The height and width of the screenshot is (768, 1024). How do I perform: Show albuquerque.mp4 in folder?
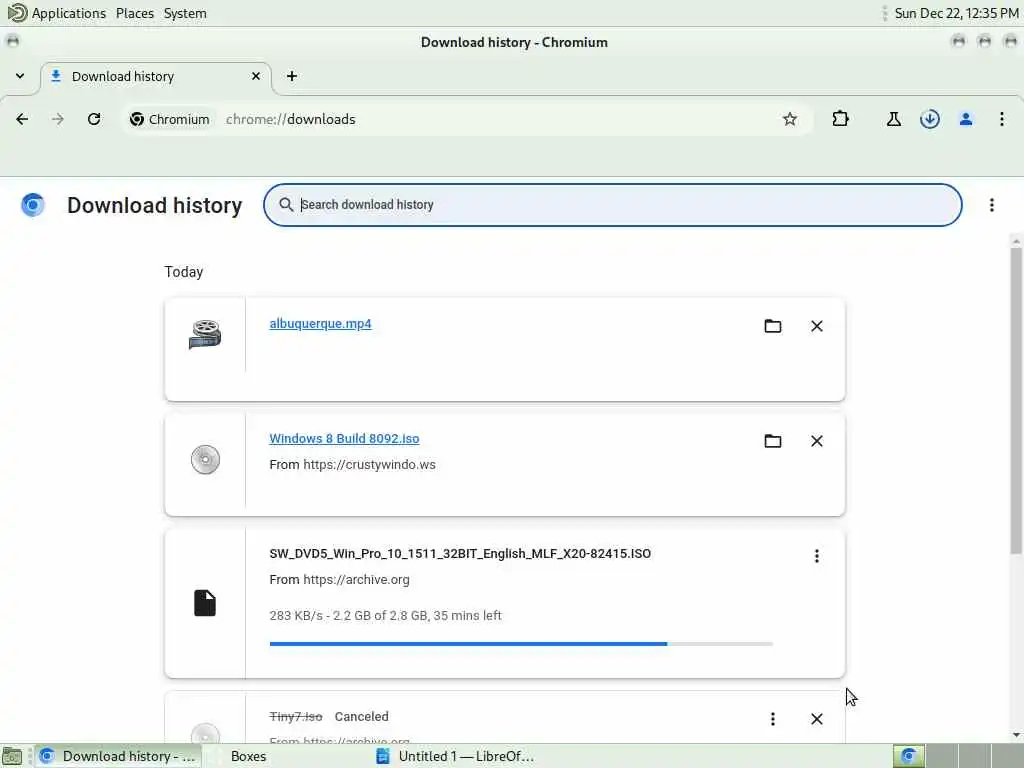tap(773, 326)
